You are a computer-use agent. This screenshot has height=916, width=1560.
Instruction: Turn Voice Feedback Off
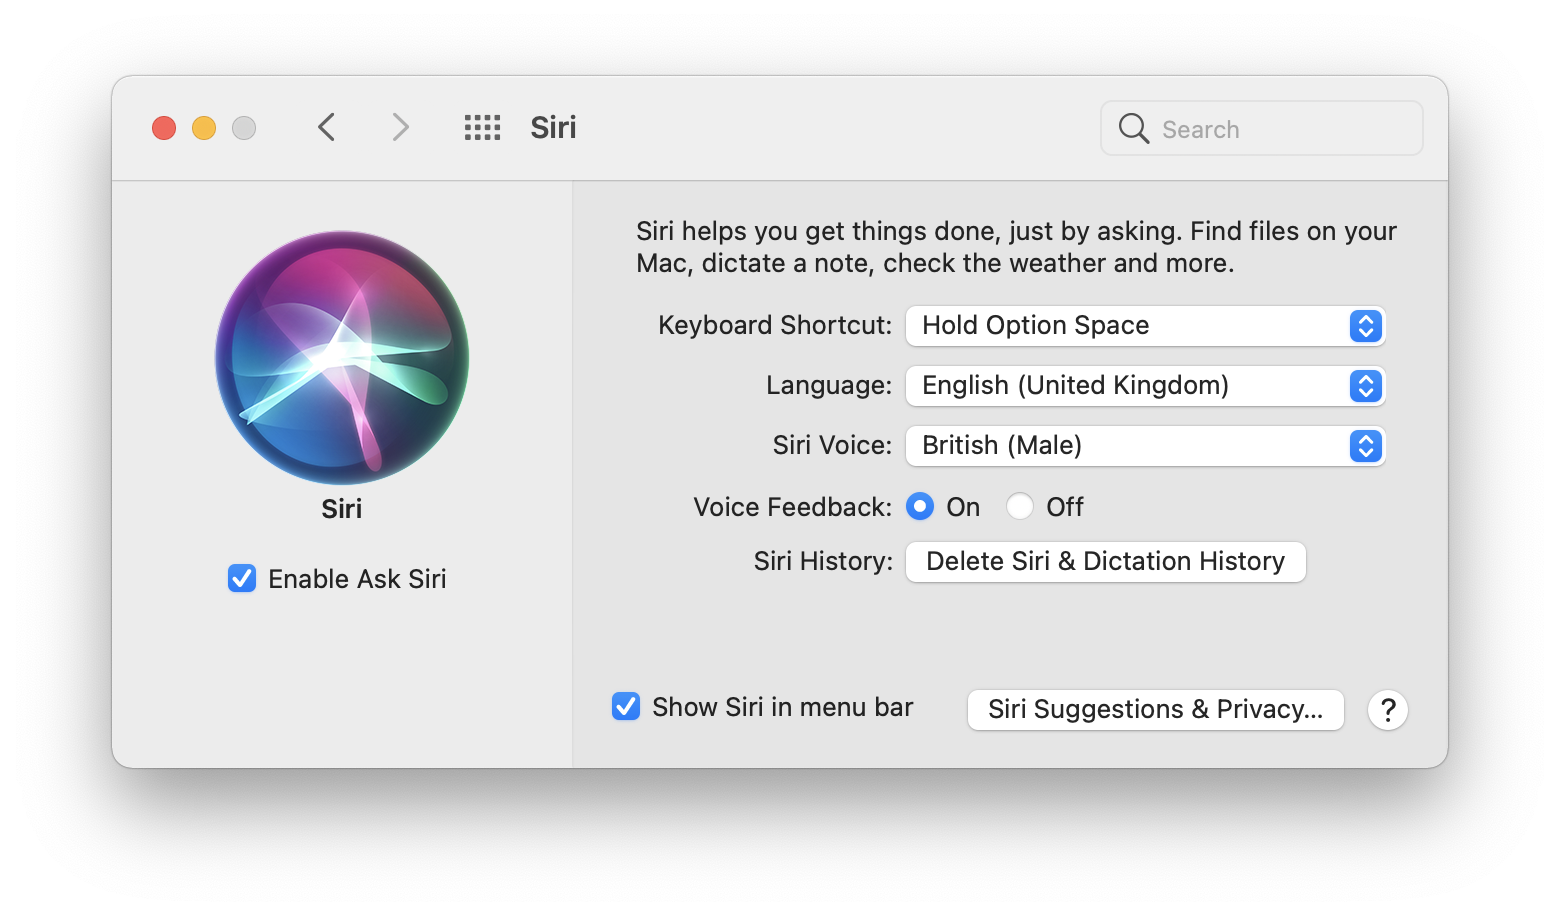tap(1019, 507)
